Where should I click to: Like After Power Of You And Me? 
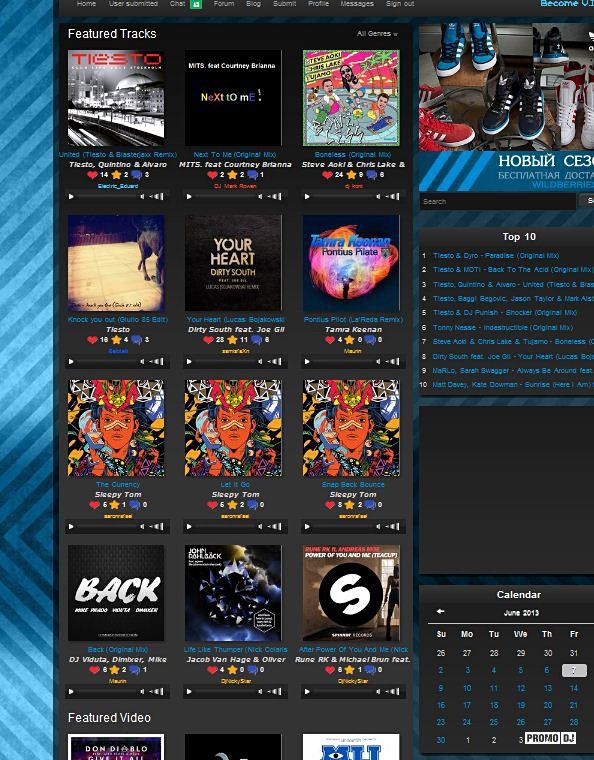[330, 670]
